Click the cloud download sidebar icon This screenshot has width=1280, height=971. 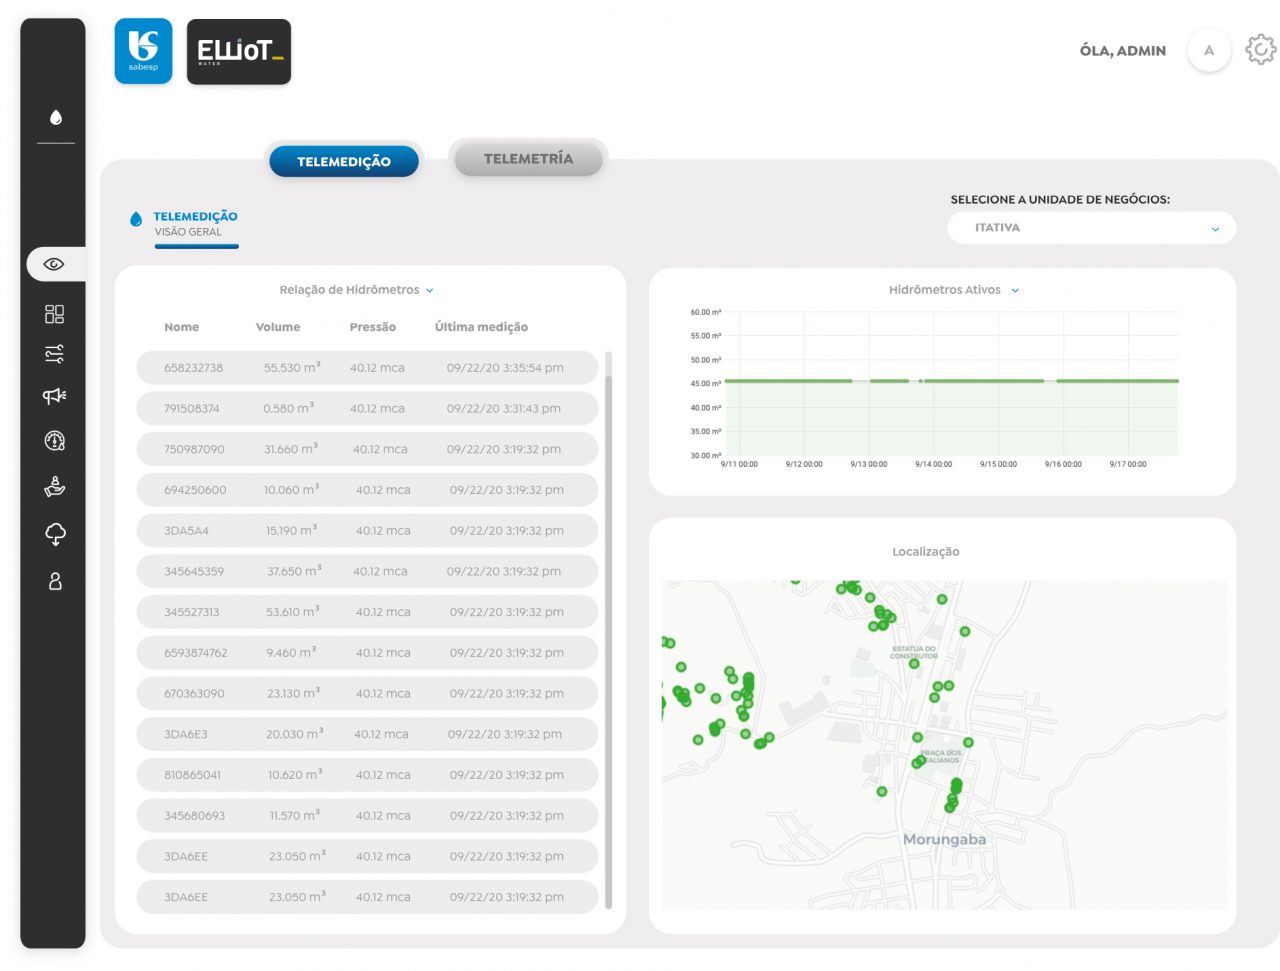(x=55, y=534)
